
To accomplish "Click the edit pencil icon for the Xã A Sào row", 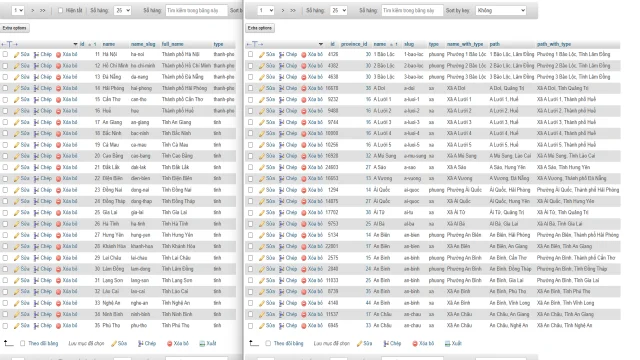I will click(x=262, y=167).
